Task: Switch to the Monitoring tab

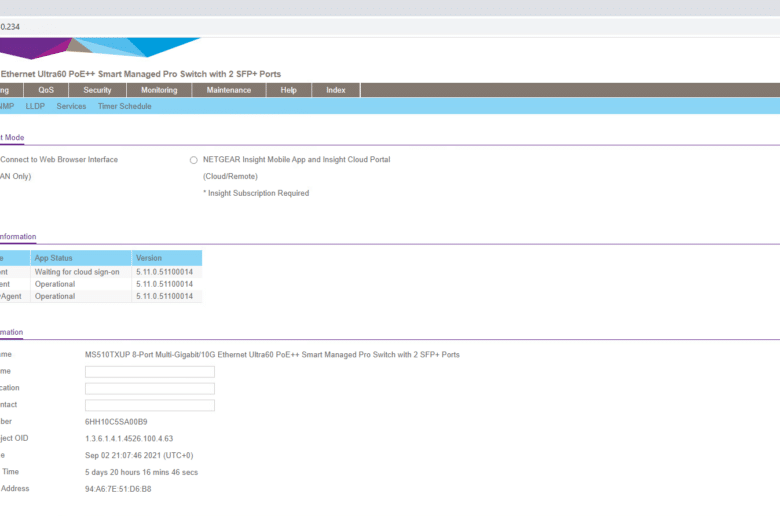Action: (x=159, y=90)
